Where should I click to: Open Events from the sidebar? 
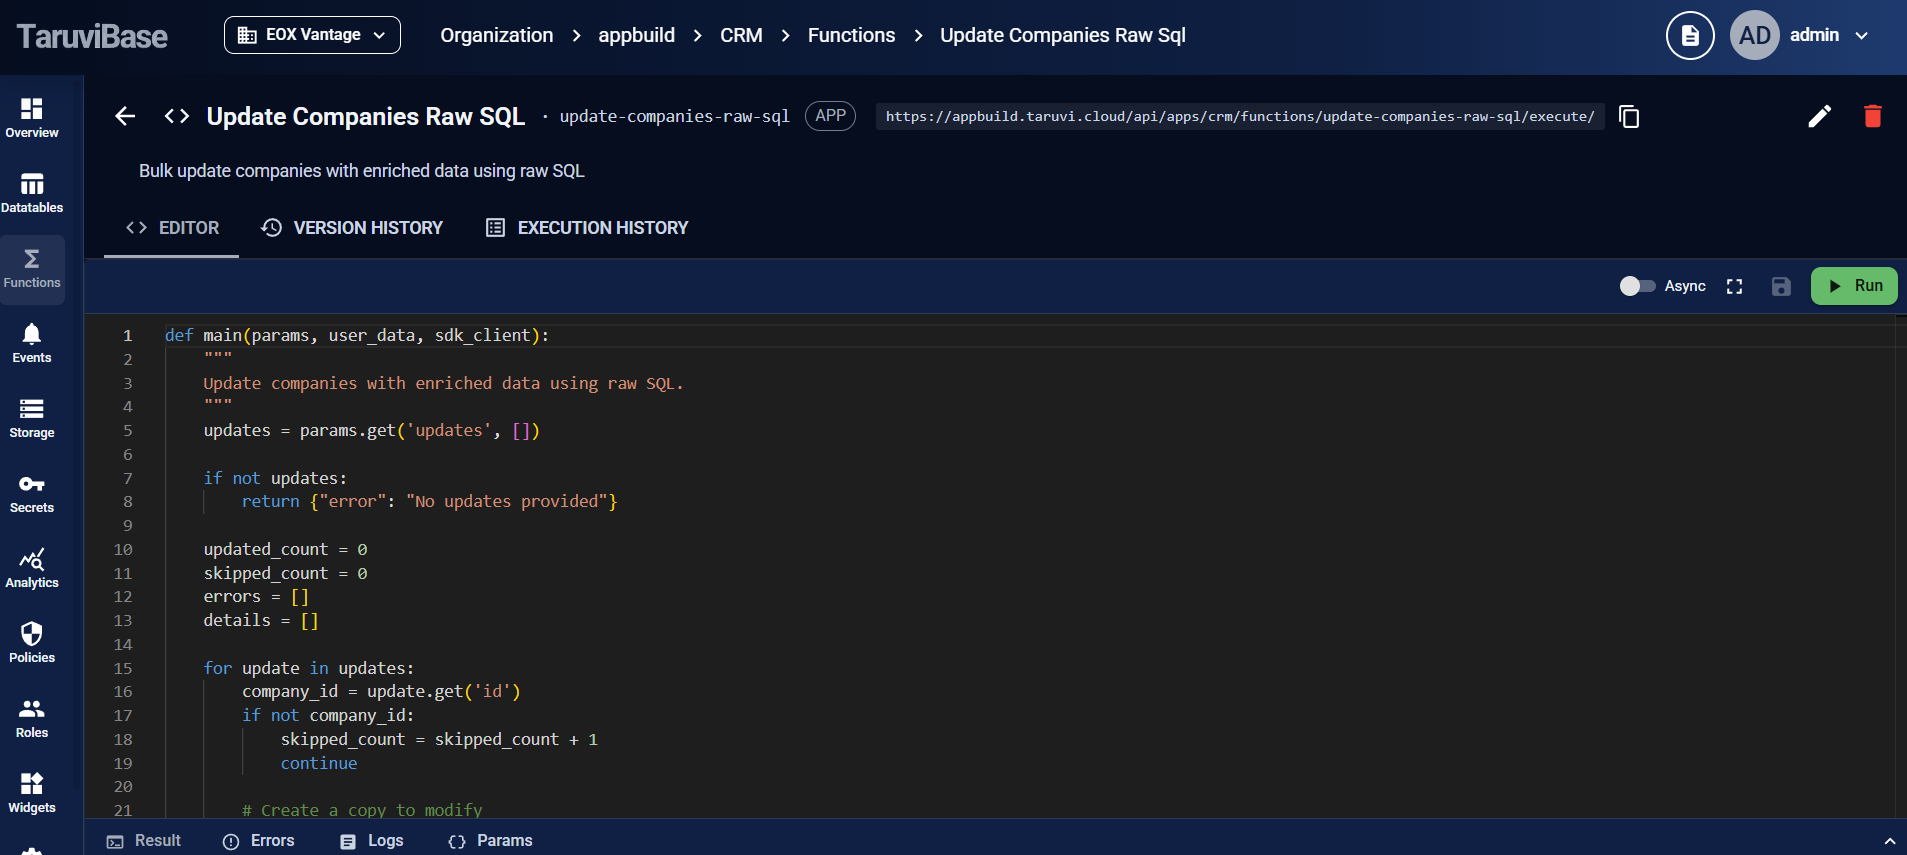click(32, 343)
